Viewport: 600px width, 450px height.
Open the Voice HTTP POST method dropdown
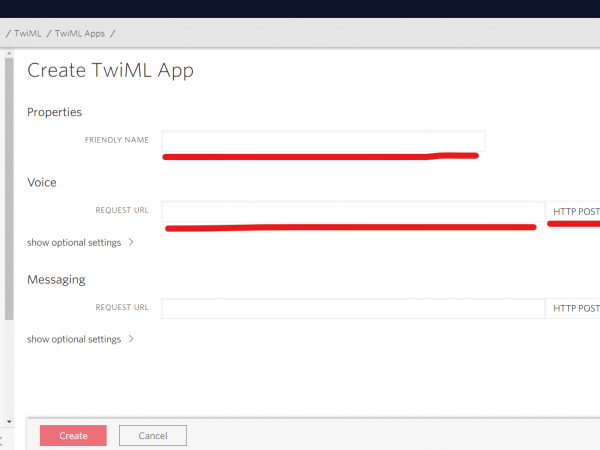(573, 211)
